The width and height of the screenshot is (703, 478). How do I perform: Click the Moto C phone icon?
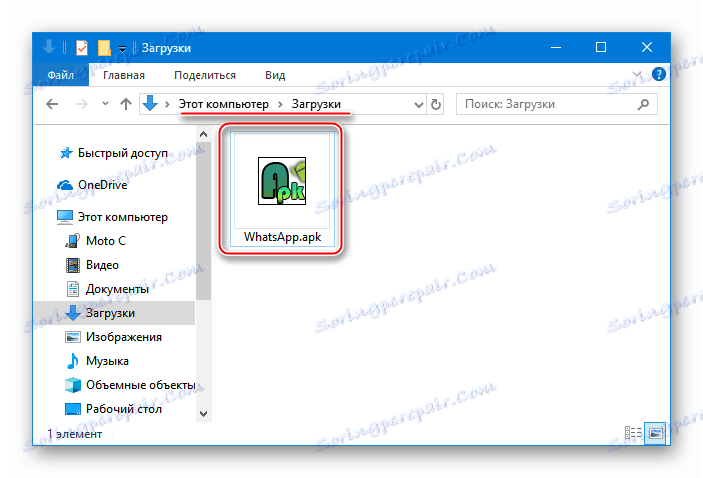coord(73,241)
